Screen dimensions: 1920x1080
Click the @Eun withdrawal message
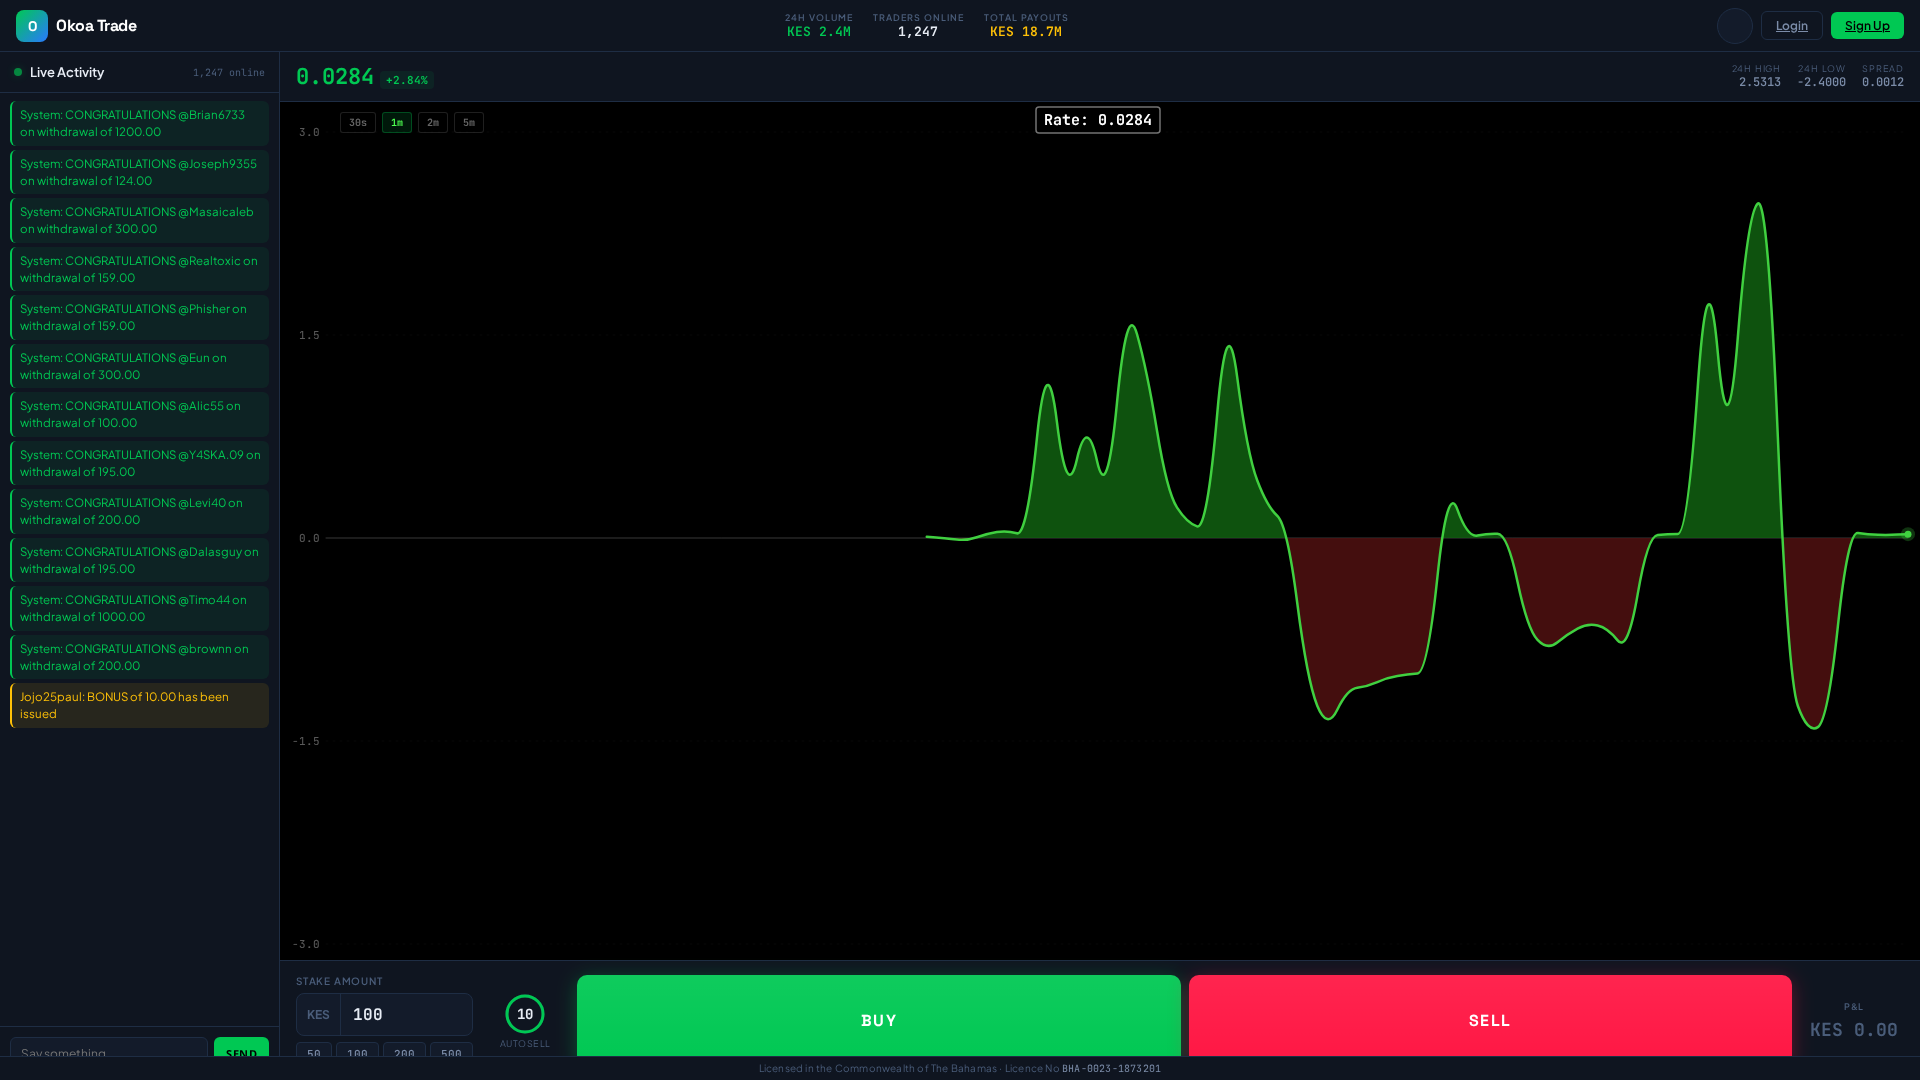click(x=139, y=366)
